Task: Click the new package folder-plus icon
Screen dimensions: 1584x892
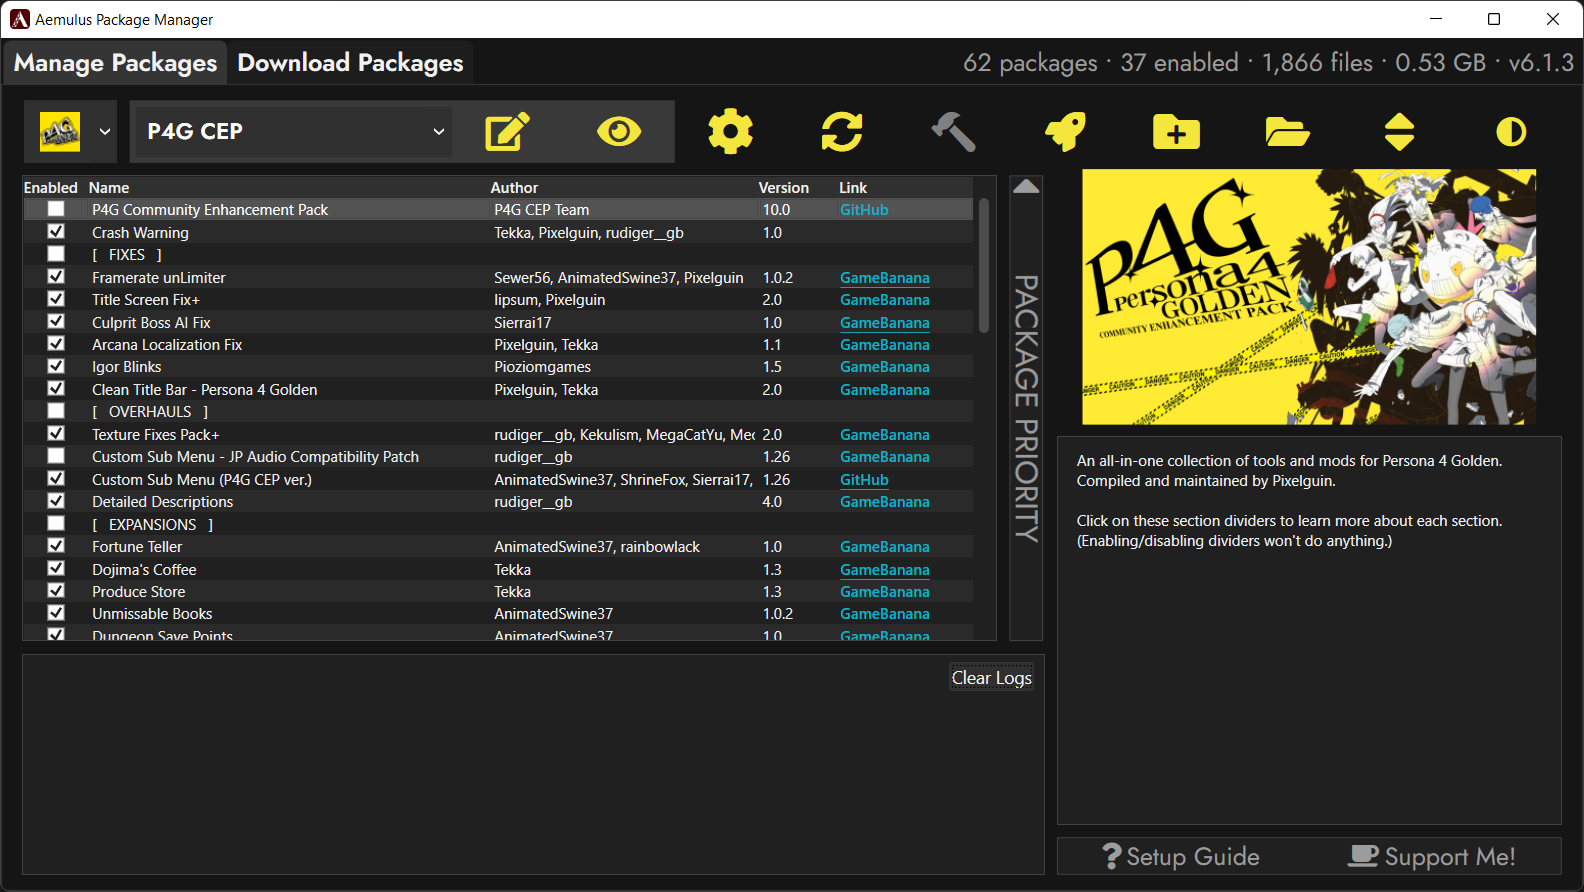Action: point(1176,131)
